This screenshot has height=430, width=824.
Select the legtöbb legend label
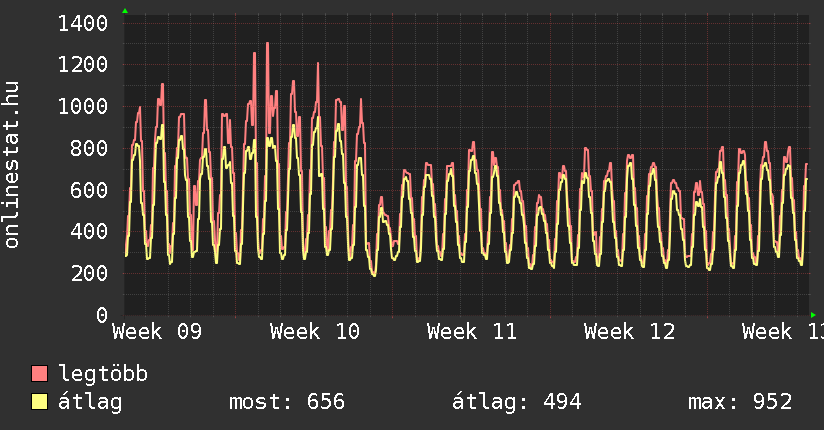103,374
